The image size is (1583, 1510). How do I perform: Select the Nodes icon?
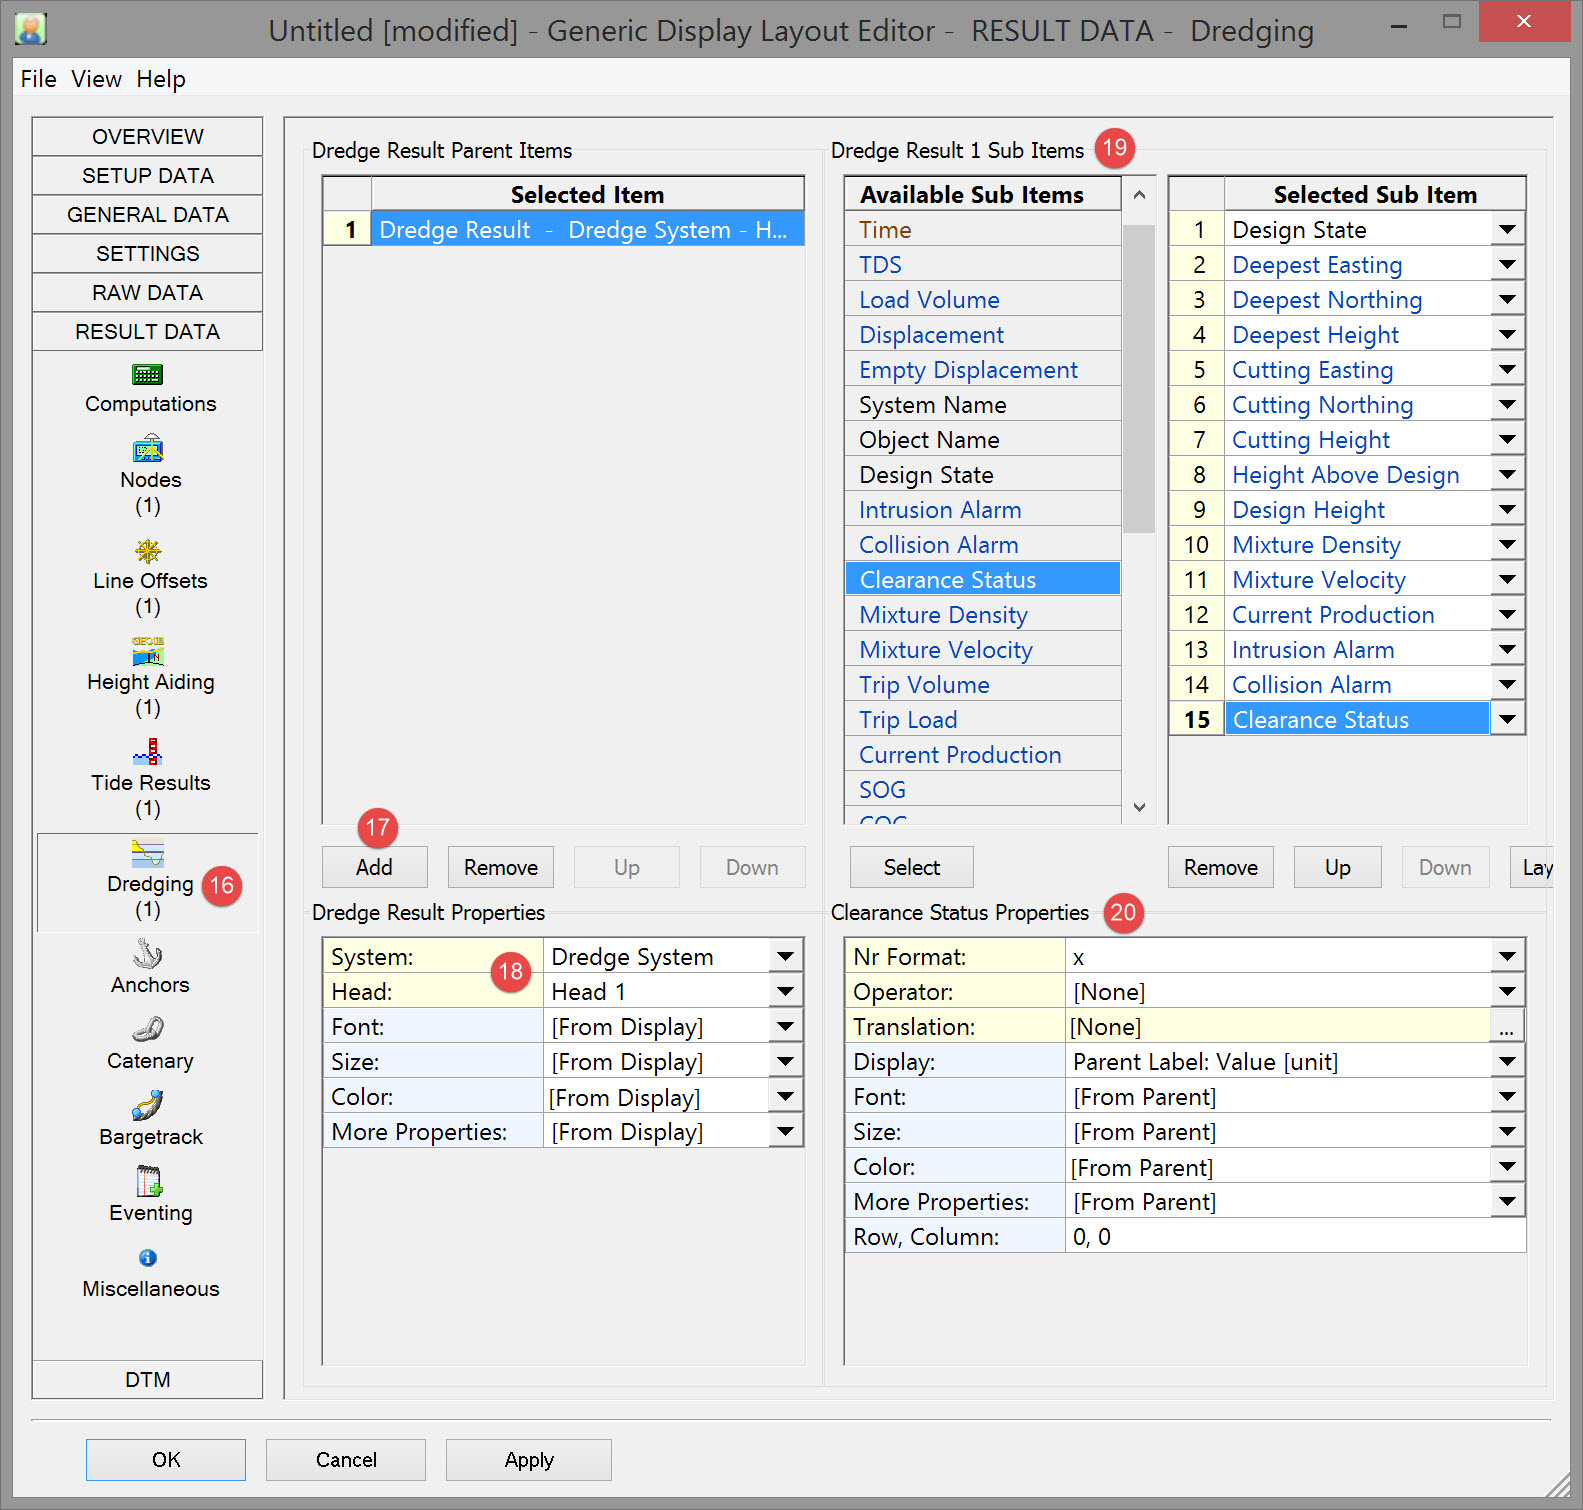[x=148, y=450]
